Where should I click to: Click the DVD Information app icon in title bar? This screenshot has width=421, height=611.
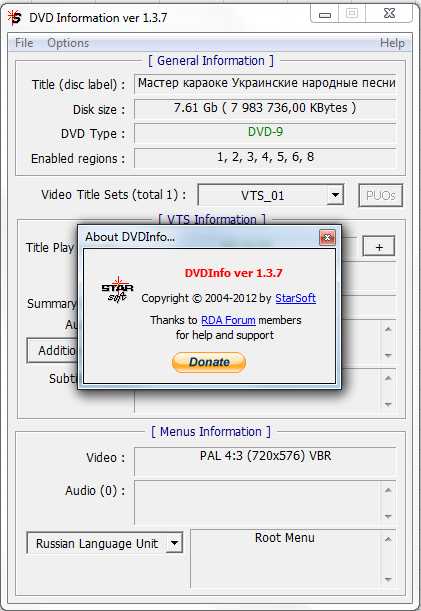(x=15, y=18)
